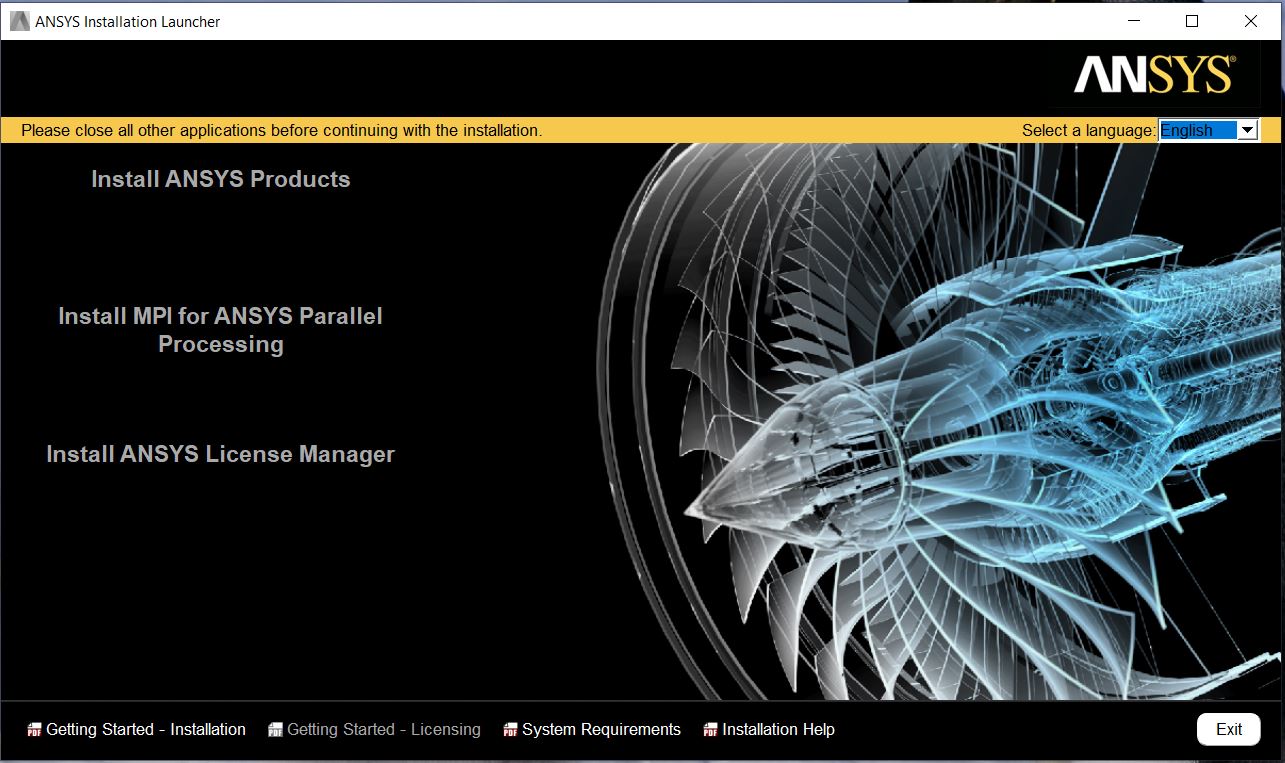Click the ANSYS icon in the title bar
Viewport: 1285px width, 763px height.
18,19
